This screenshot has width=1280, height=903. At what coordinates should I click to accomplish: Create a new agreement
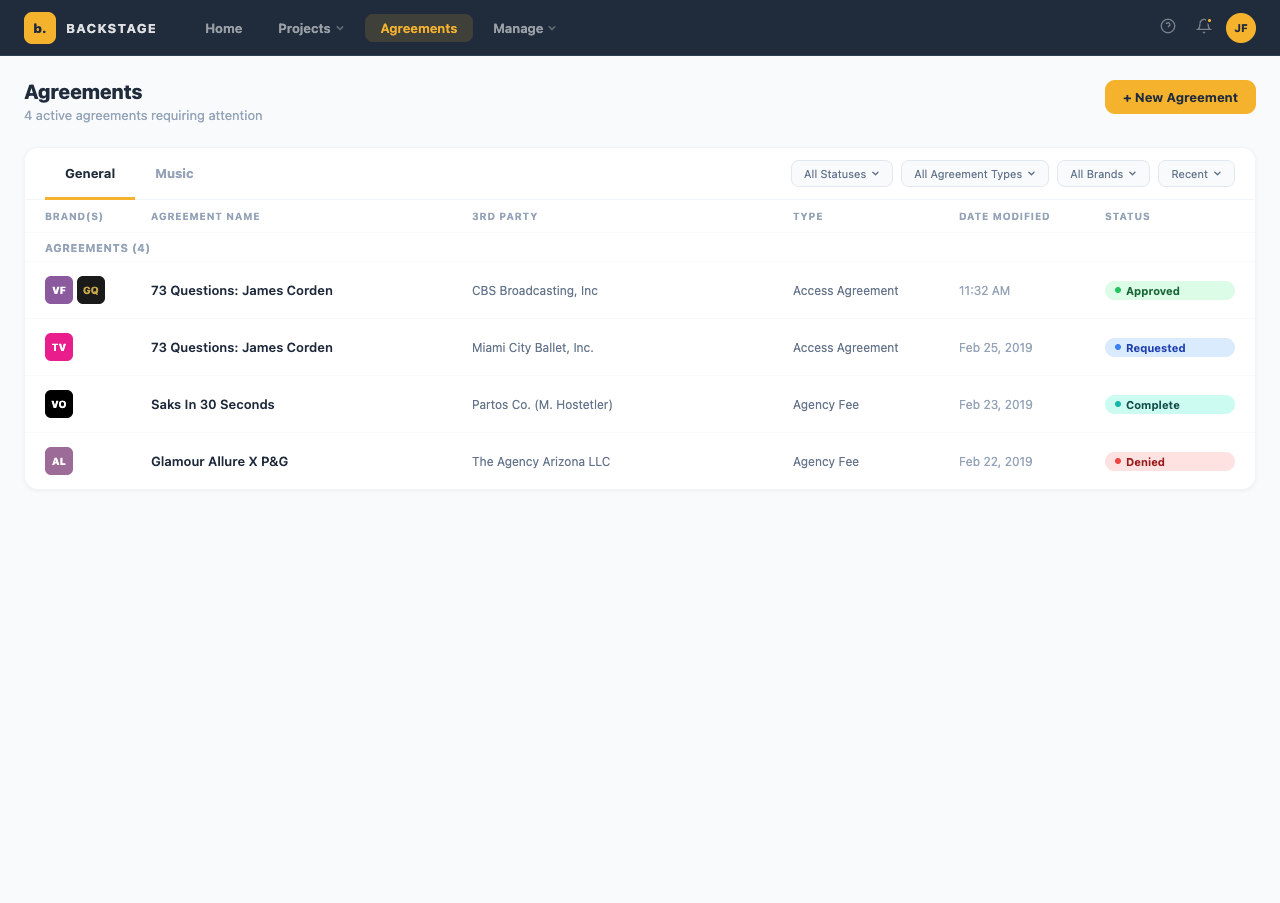[x=1179, y=97]
